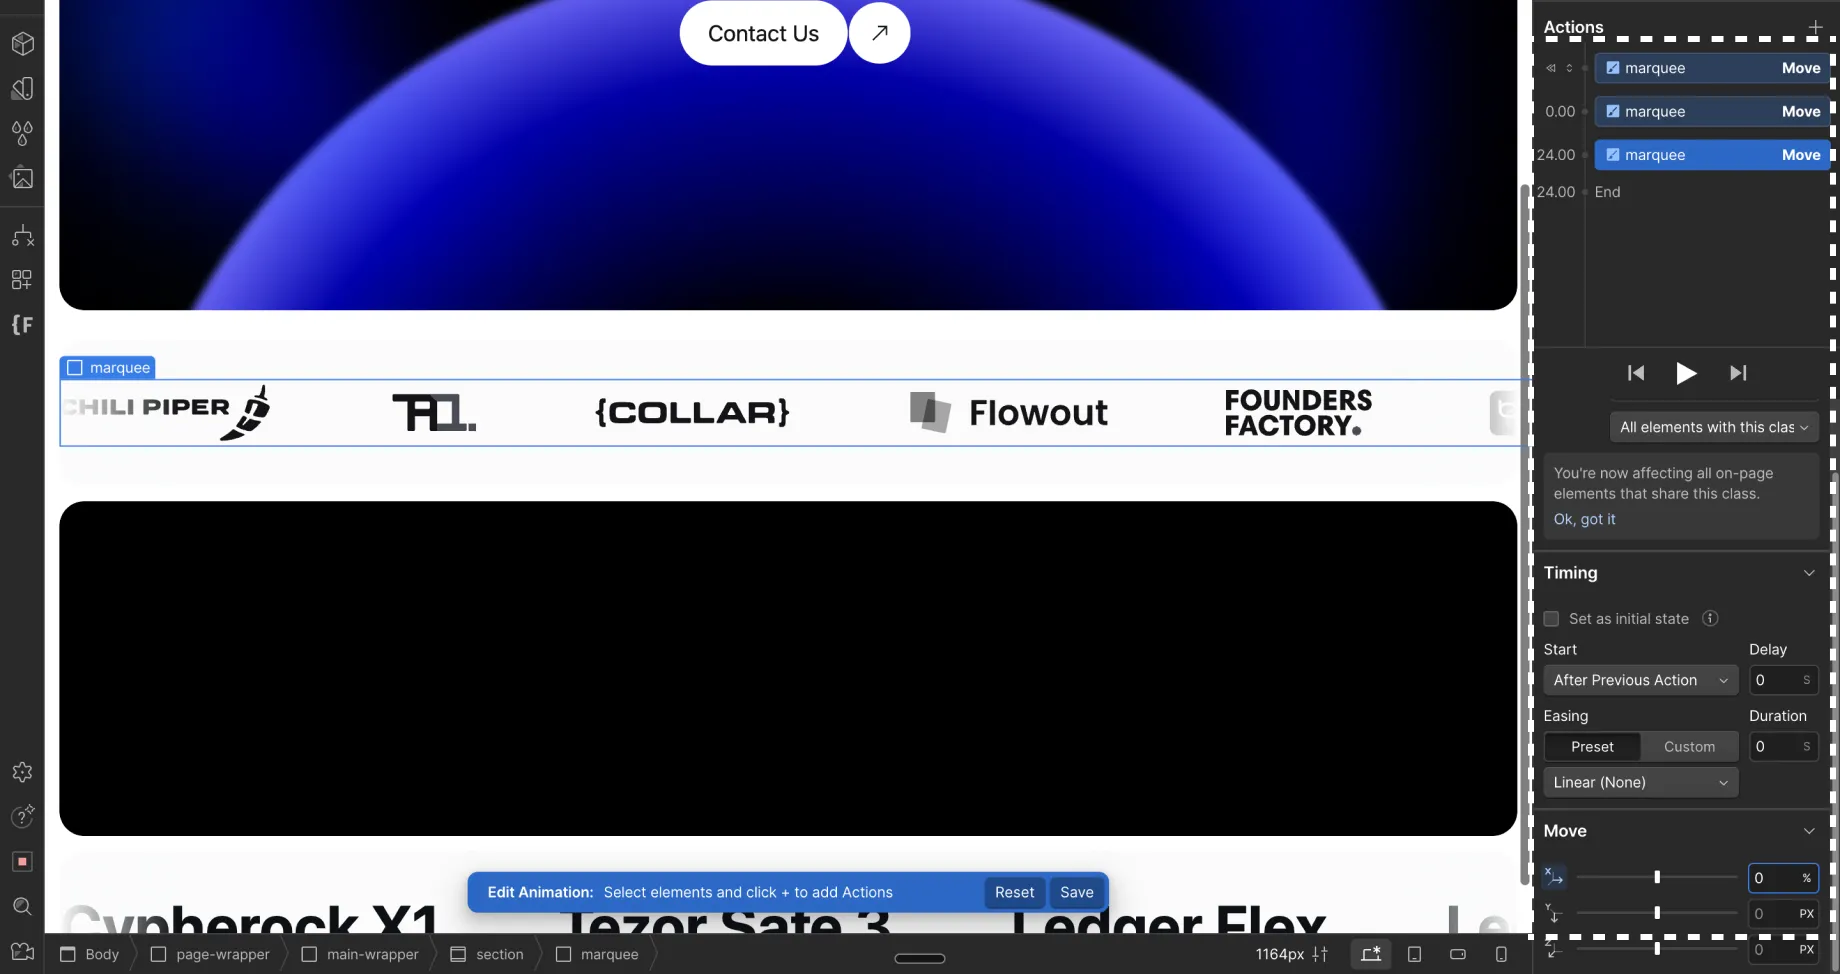Click Save in Edit Animation bar
Image resolution: width=1840 pixels, height=974 pixels.
1077,892
